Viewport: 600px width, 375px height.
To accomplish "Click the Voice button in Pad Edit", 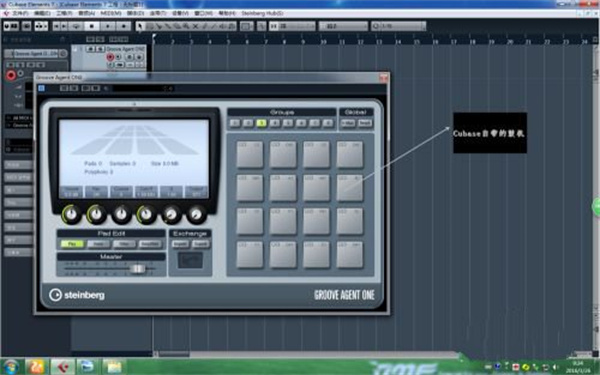I will pyautogui.click(x=98, y=244).
